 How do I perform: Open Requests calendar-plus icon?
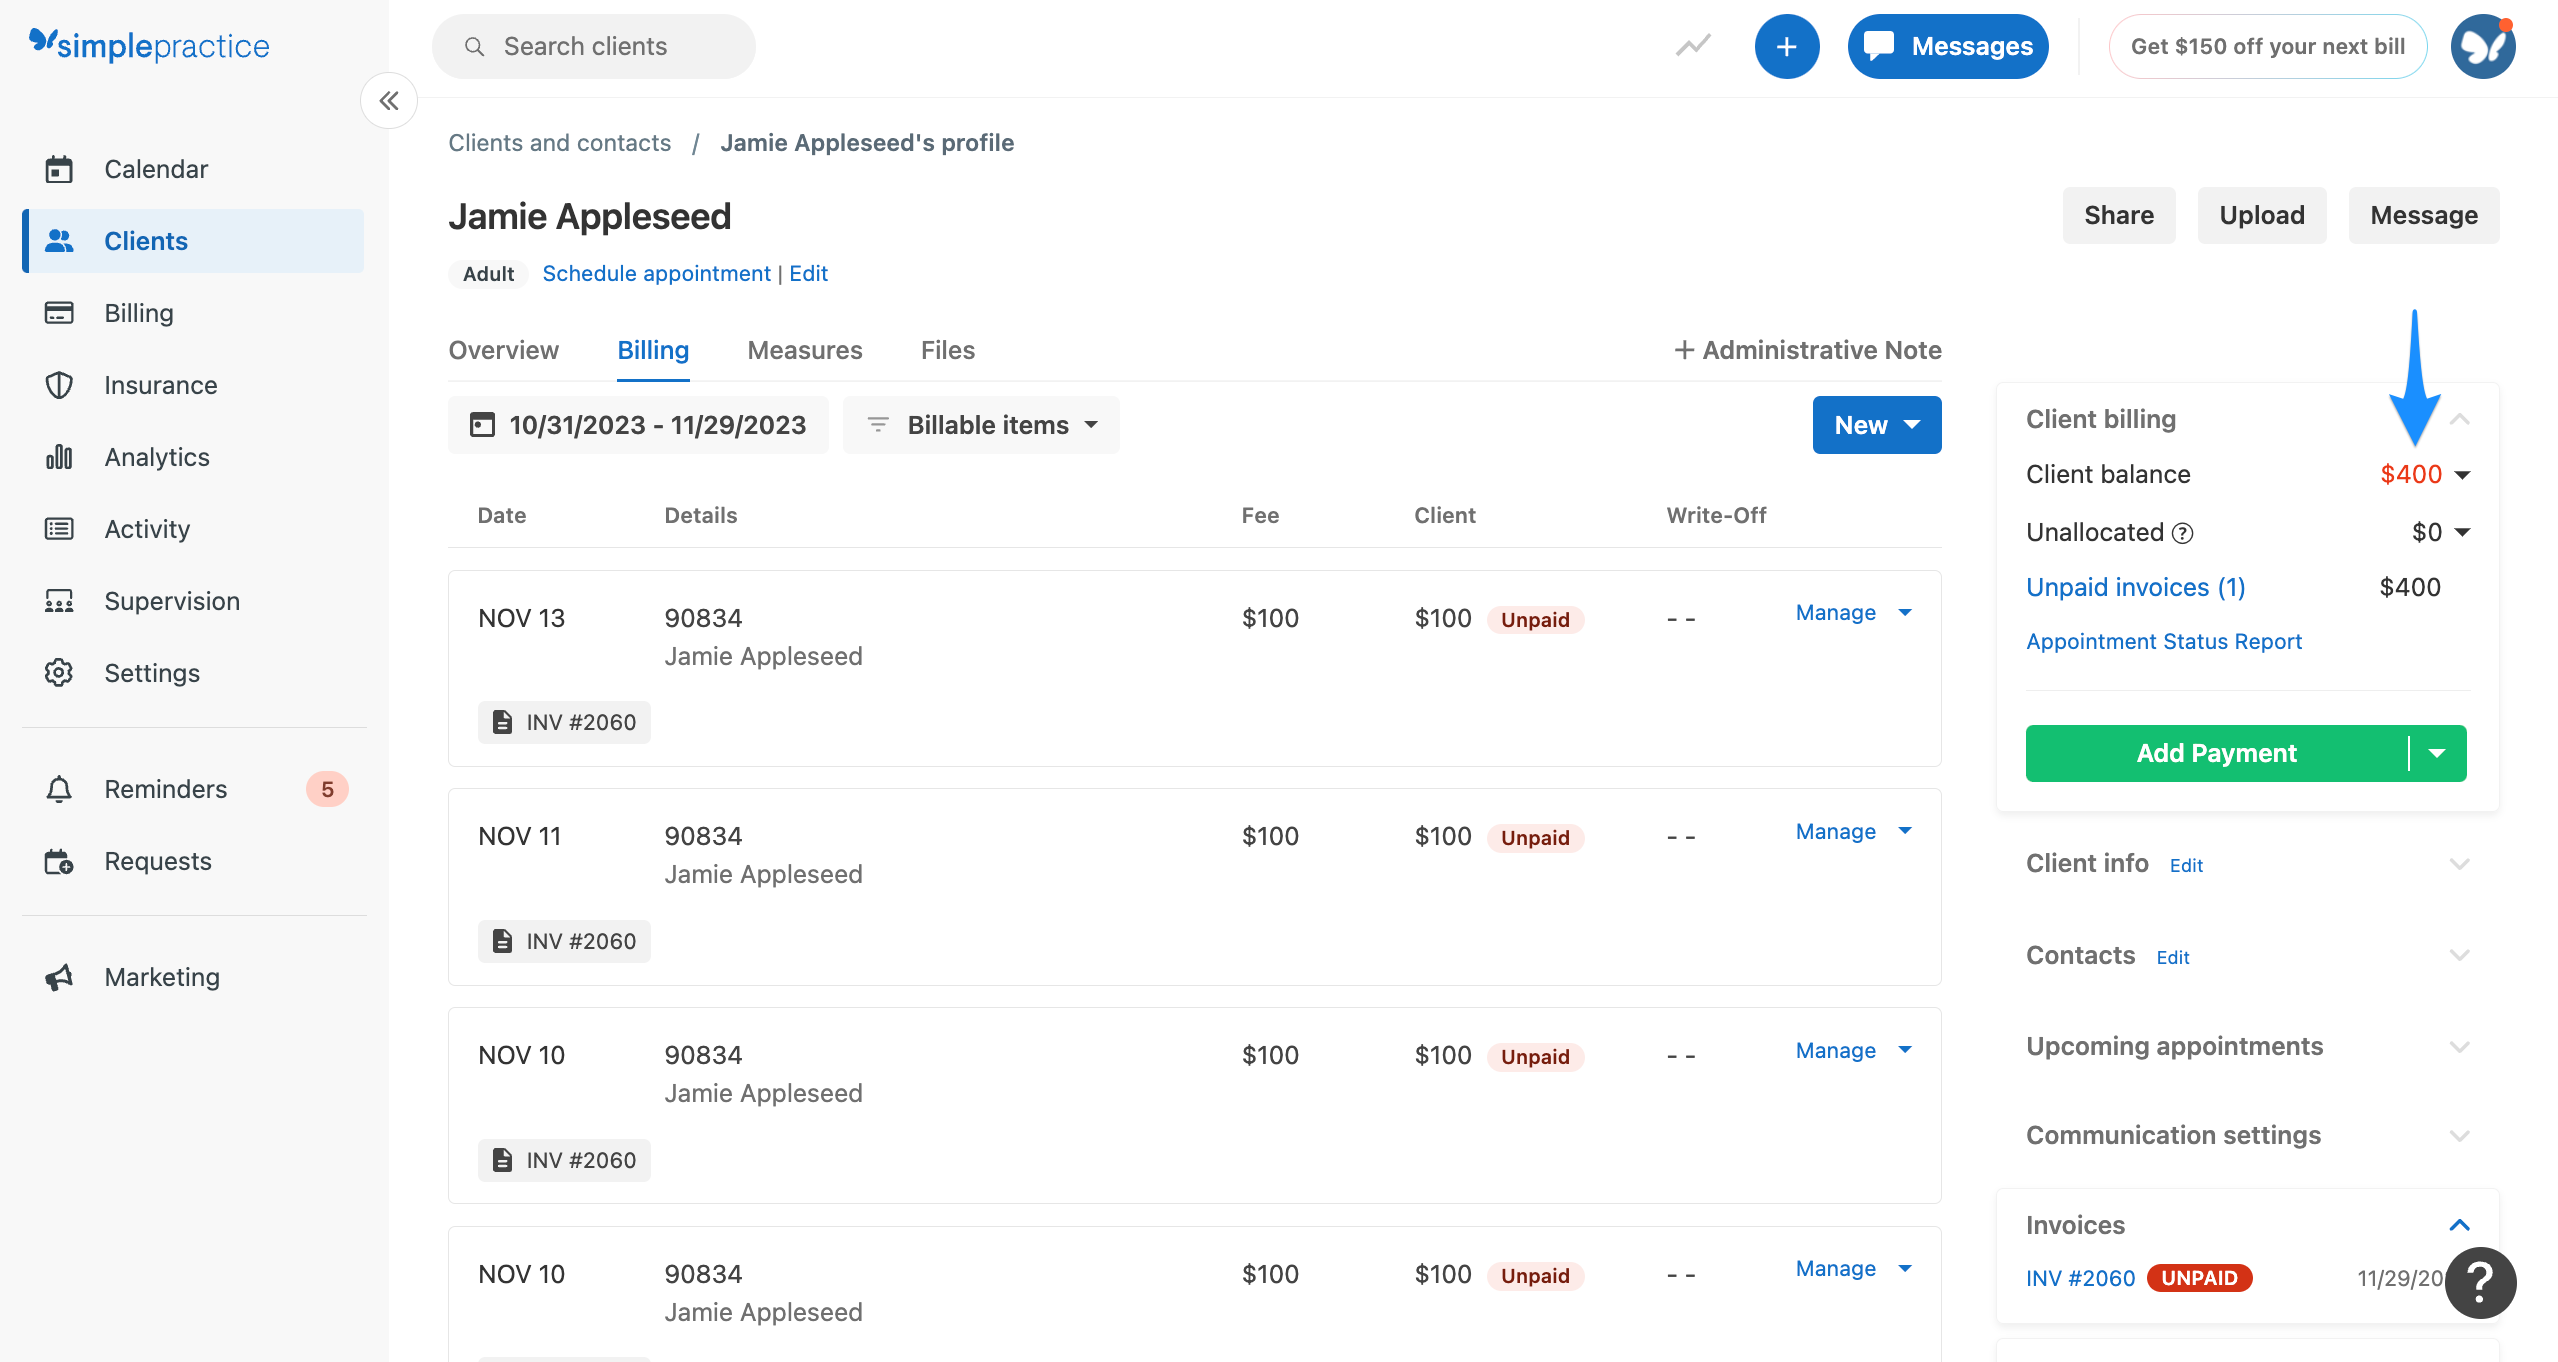pos(59,861)
